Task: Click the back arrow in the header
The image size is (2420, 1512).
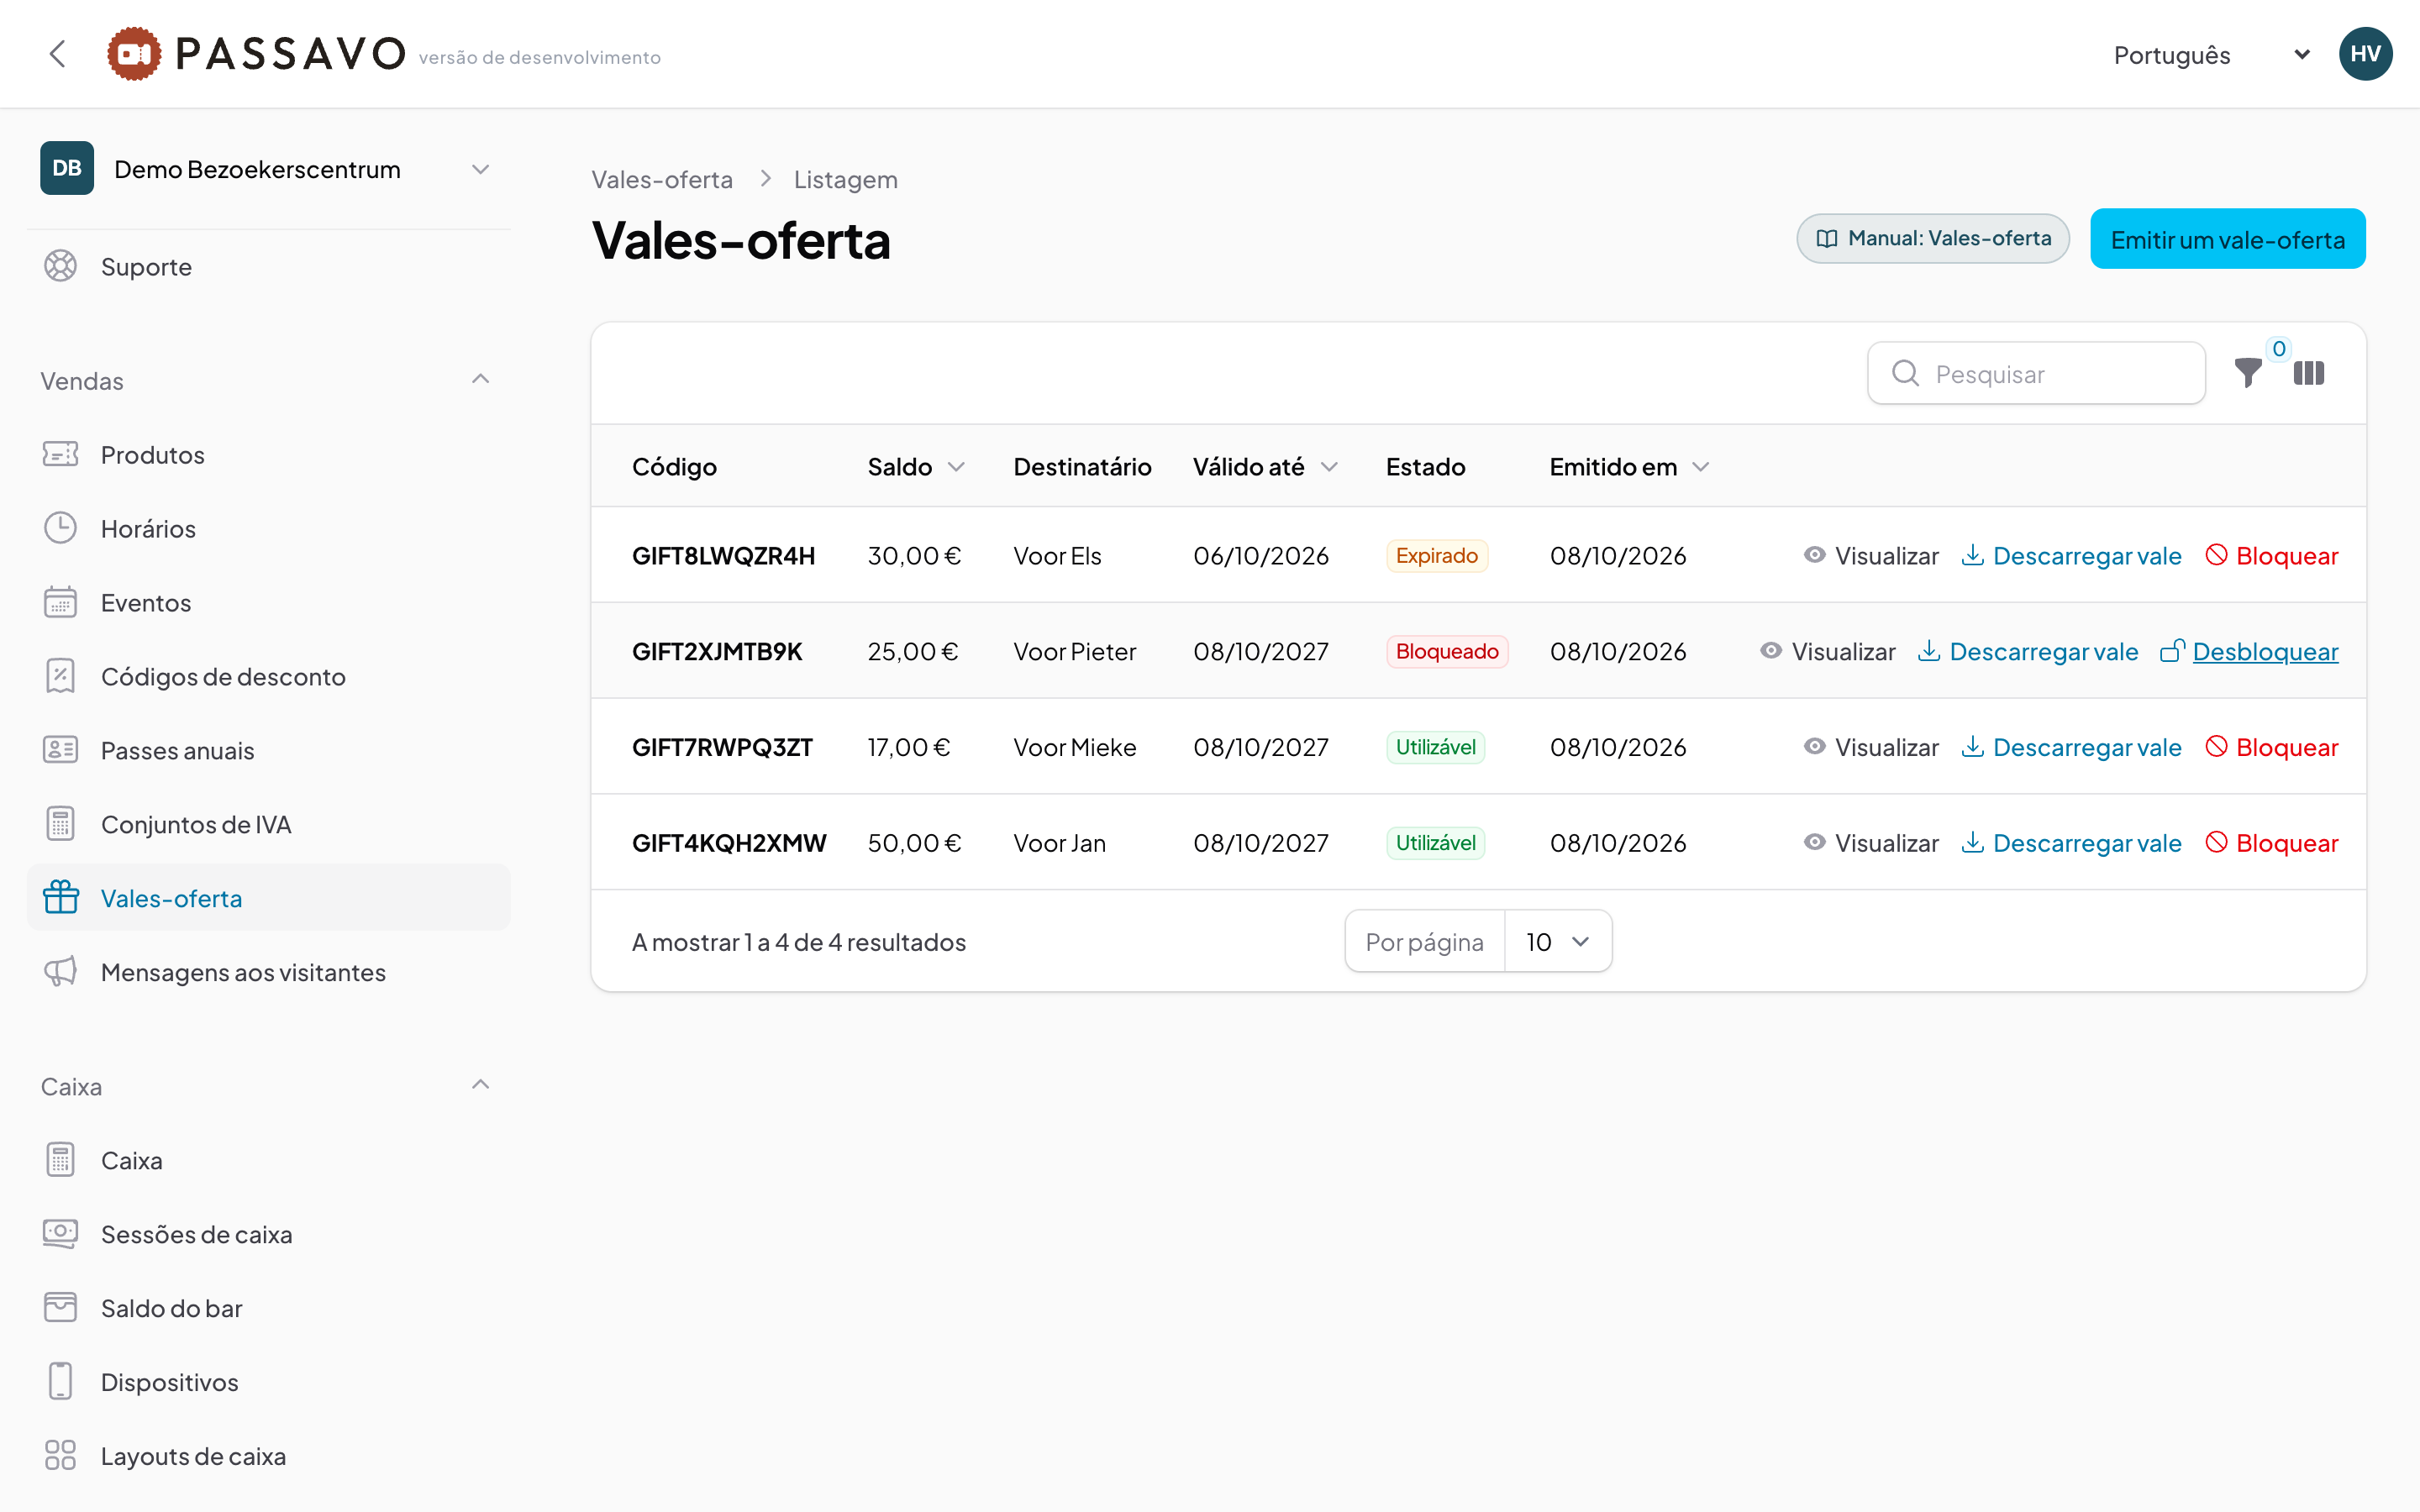Action: 58,54
